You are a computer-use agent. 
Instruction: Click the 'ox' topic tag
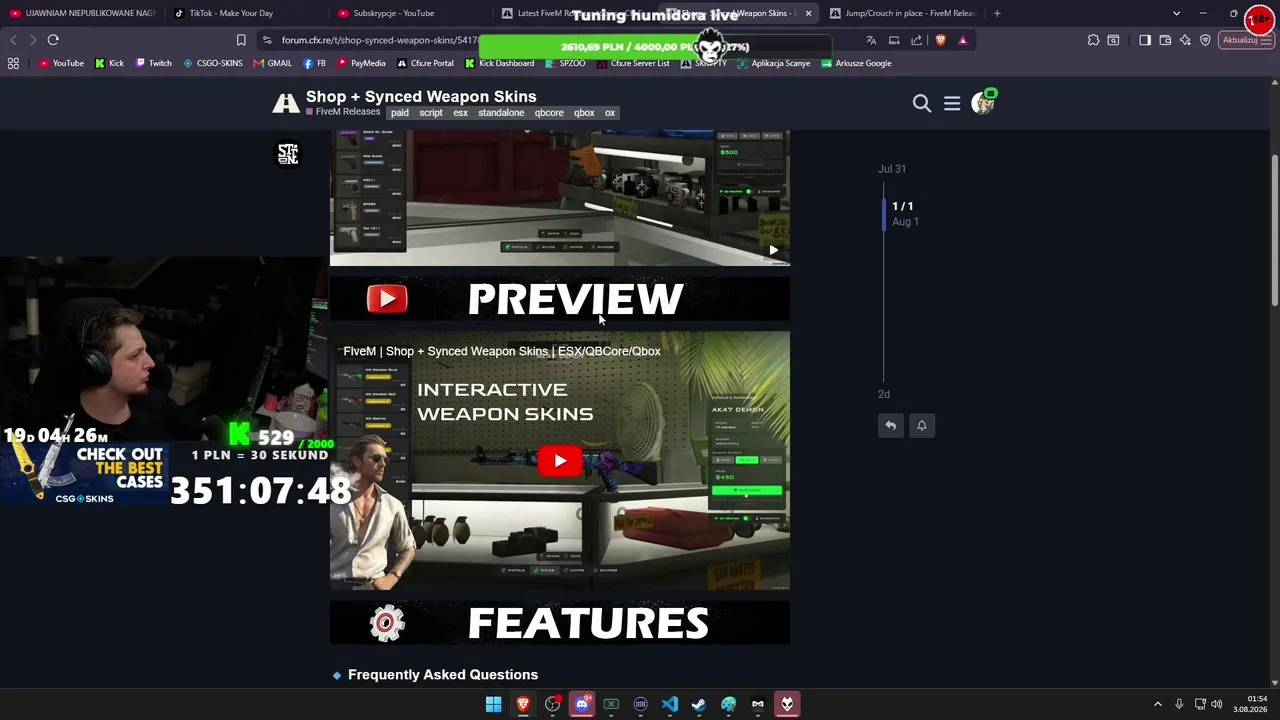click(610, 113)
